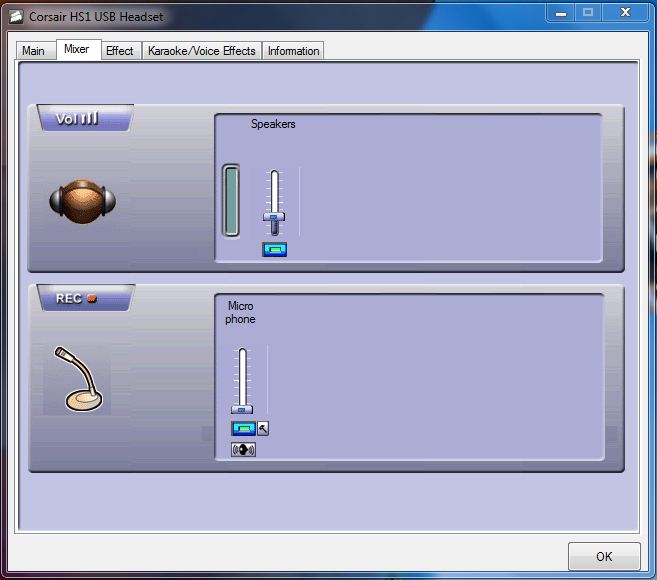Open Microphone advanced settings hammer icon

[263, 428]
